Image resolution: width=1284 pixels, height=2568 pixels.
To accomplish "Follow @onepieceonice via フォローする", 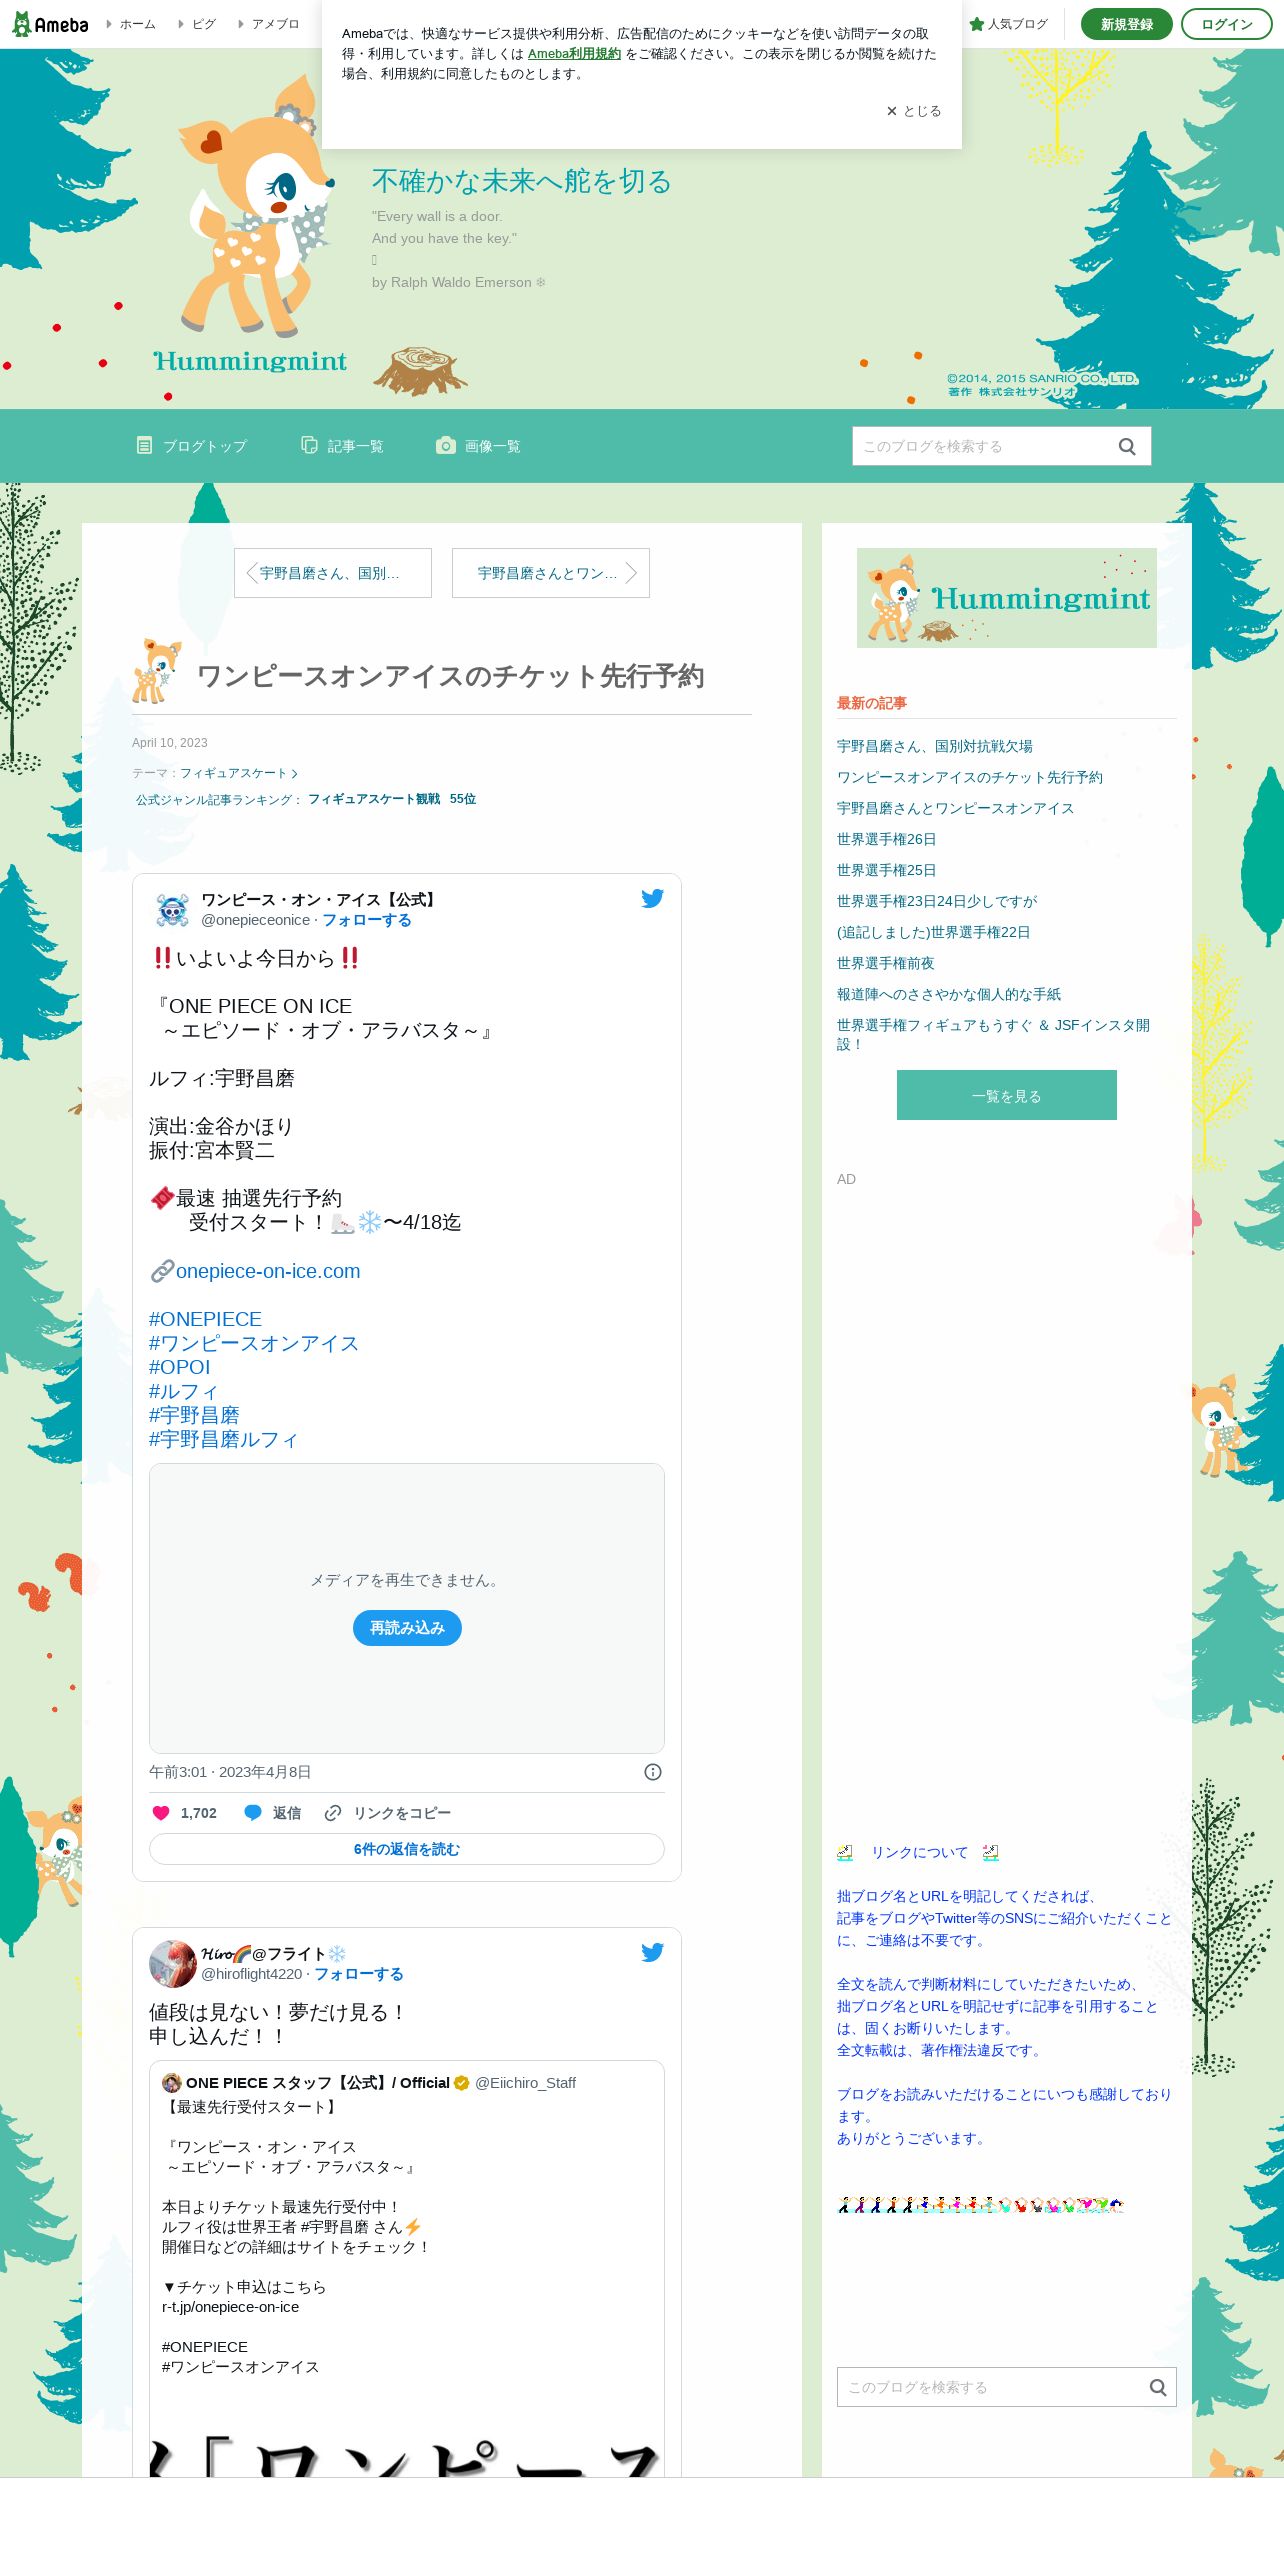I will 366,920.
